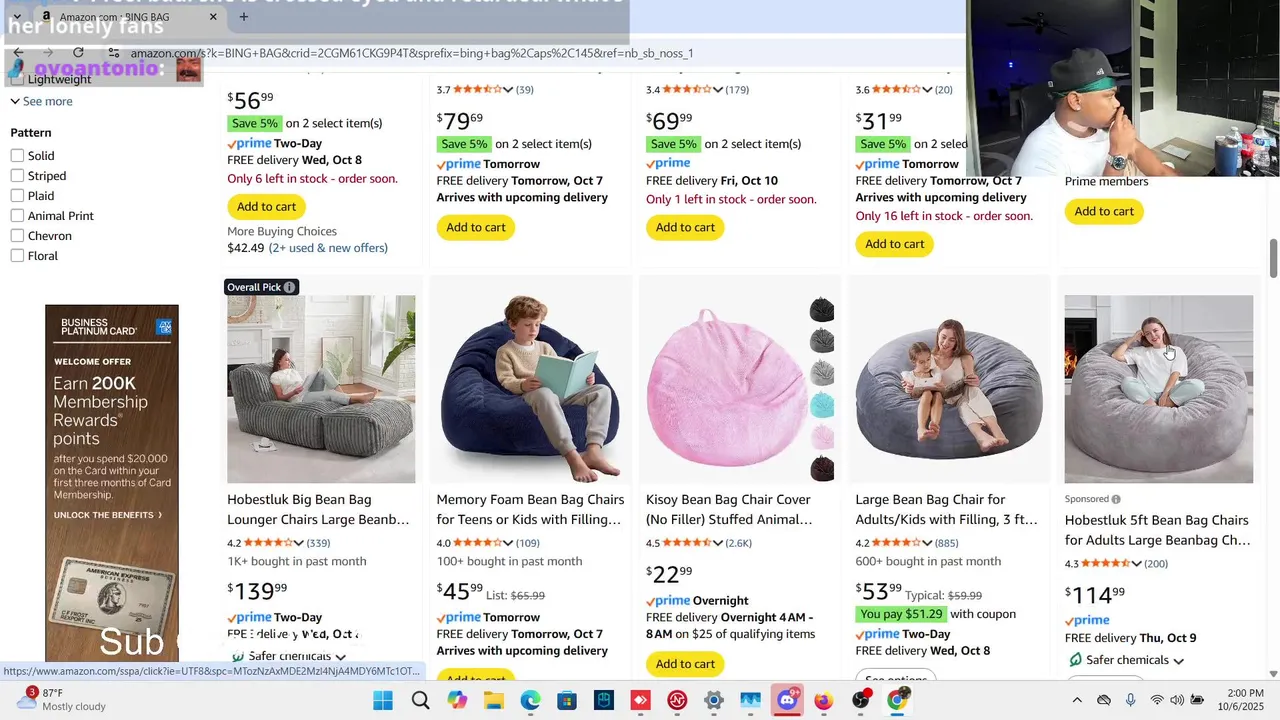1280x720 pixels.
Task: Open File Explorer in the taskbar
Action: click(494, 700)
